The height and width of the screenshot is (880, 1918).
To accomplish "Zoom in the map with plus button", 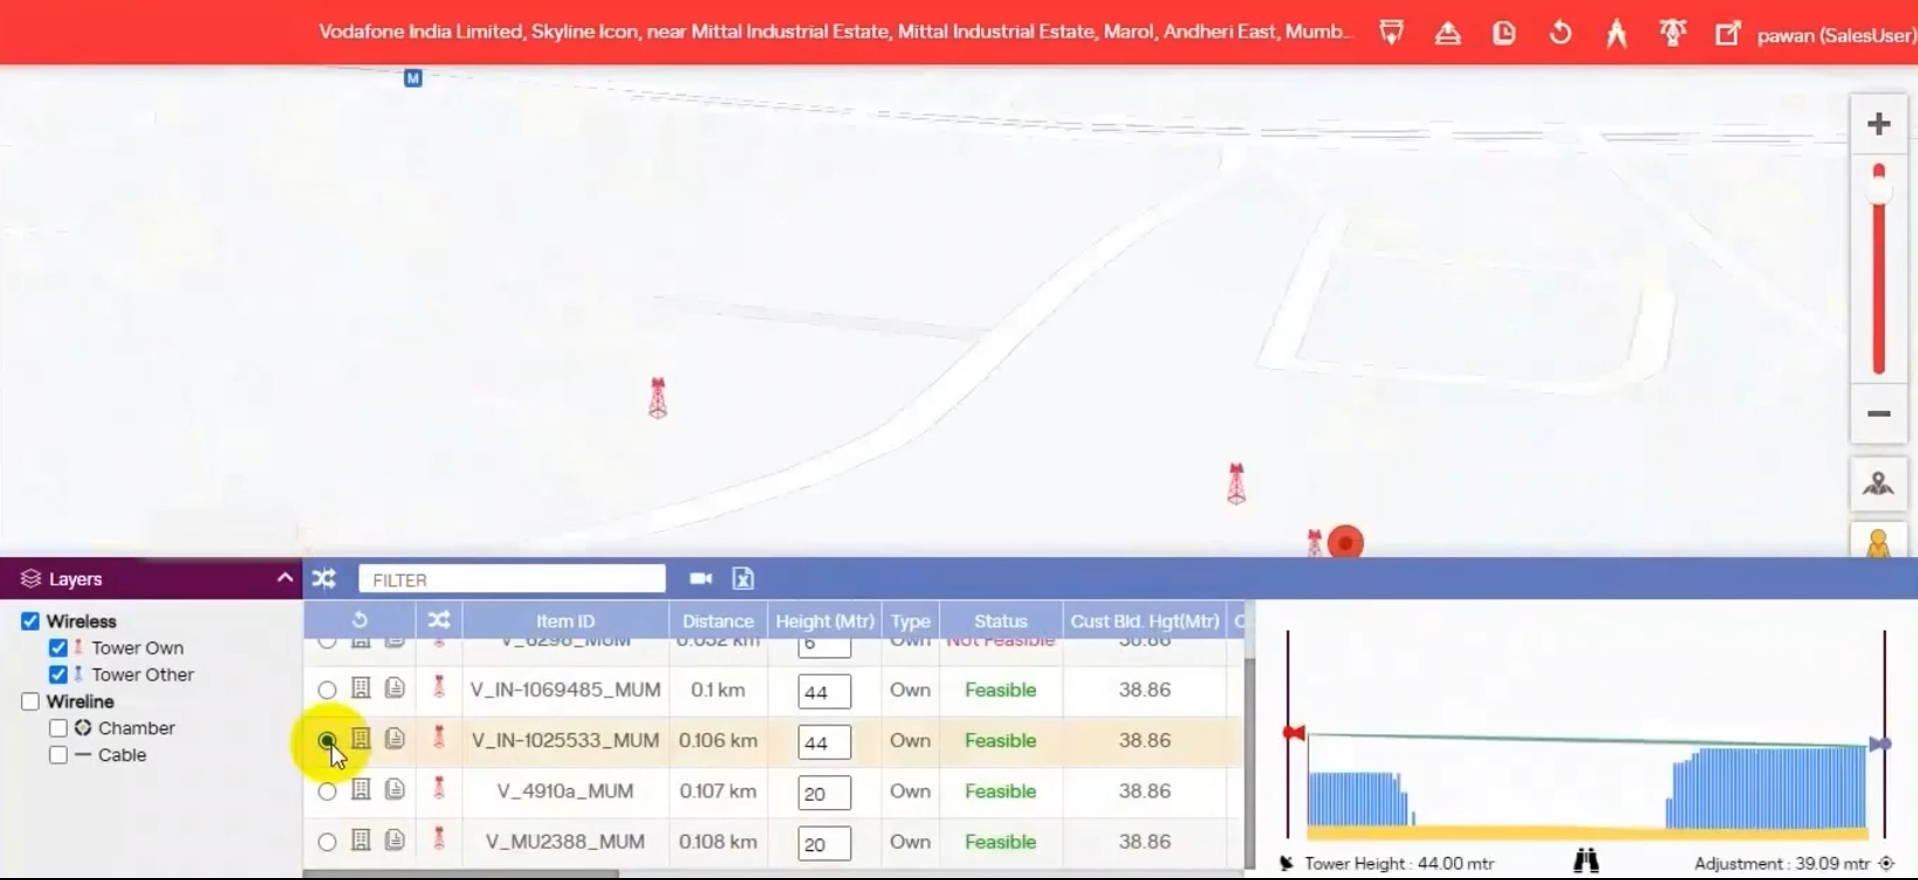I will [1878, 124].
